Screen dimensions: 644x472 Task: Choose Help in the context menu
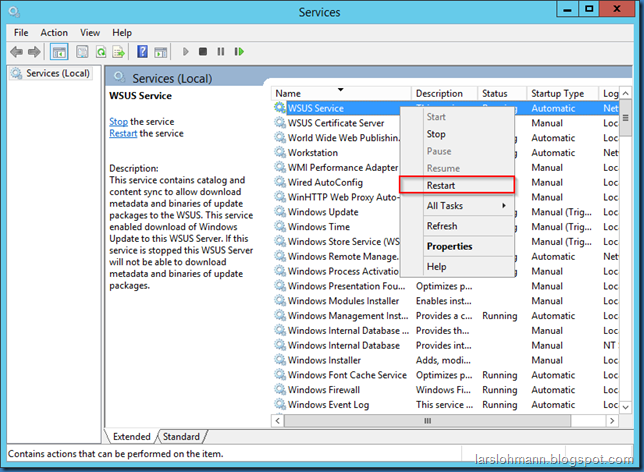457,267
